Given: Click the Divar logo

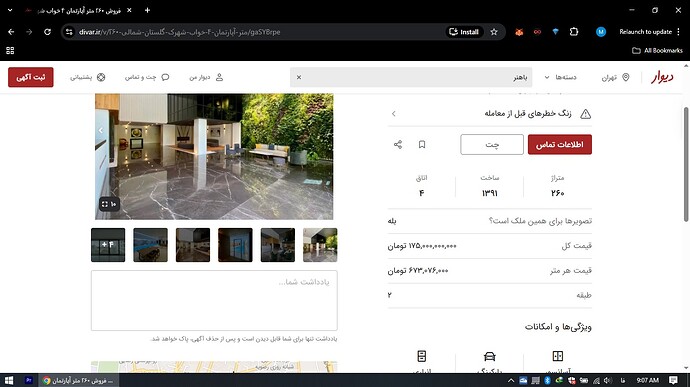Looking at the screenshot, I should click(662, 77).
